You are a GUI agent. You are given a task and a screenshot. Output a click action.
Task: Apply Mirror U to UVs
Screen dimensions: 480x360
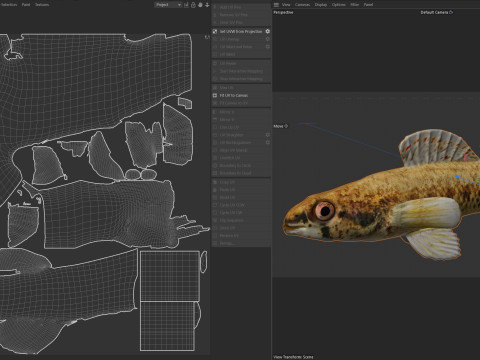point(227,112)
